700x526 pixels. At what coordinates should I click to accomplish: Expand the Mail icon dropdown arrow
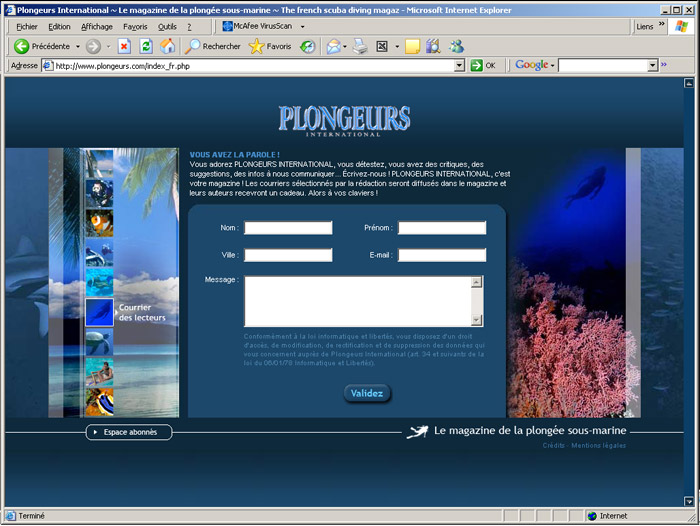pyautogui.click(x=345, y=46)
